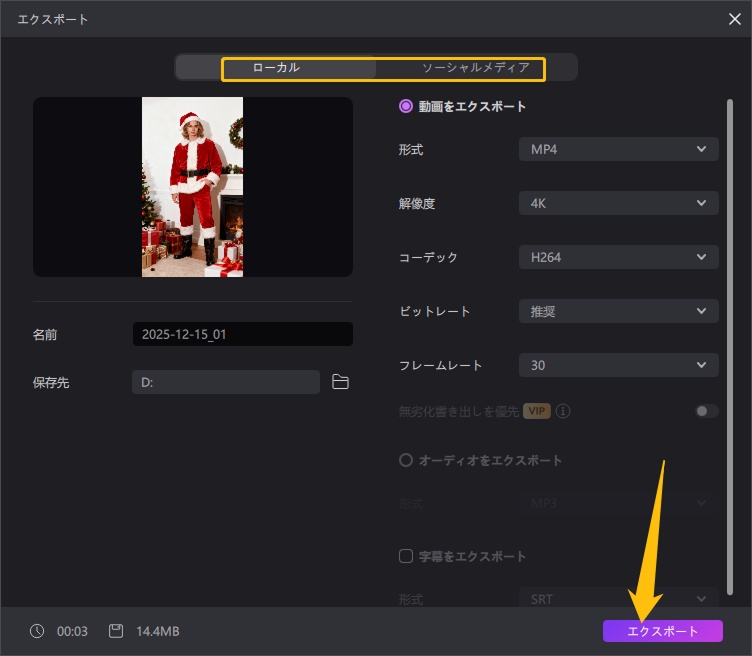Screen dimensions: 752x656
Task: Click the folder icon next to 保存先
Action: point(340,382)
